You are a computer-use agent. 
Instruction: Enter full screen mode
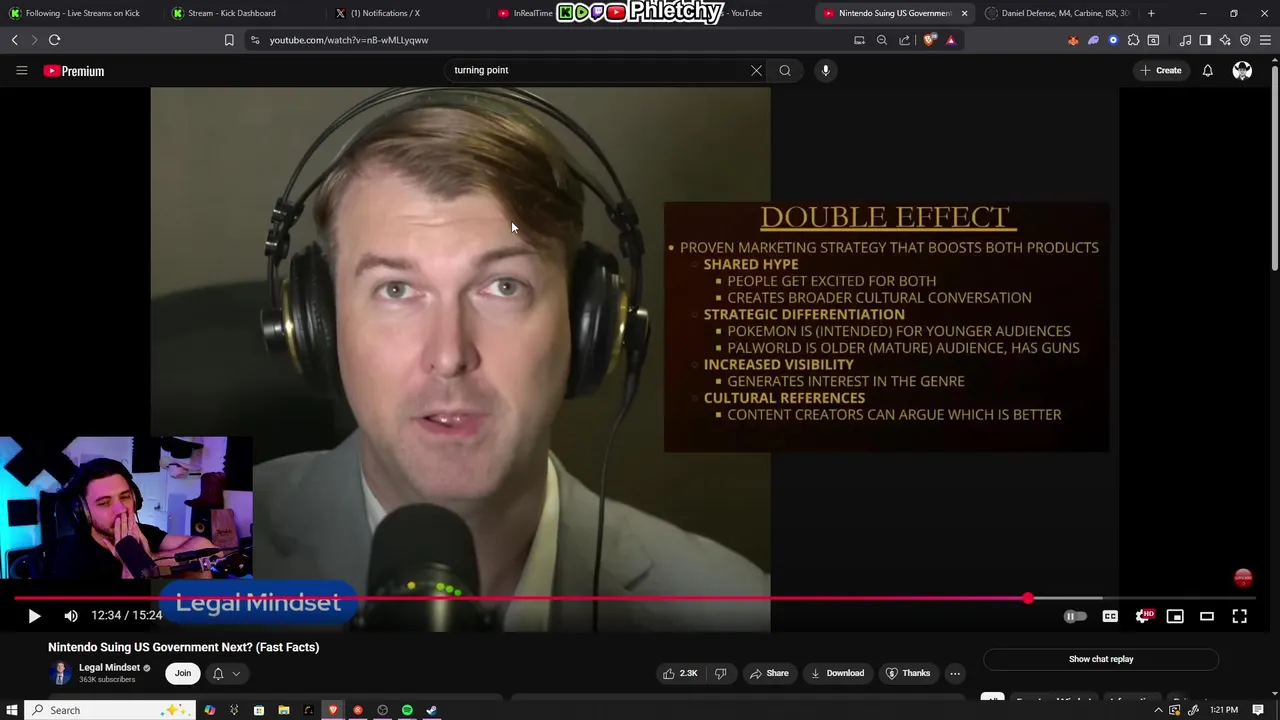(x=1239, y=616)
